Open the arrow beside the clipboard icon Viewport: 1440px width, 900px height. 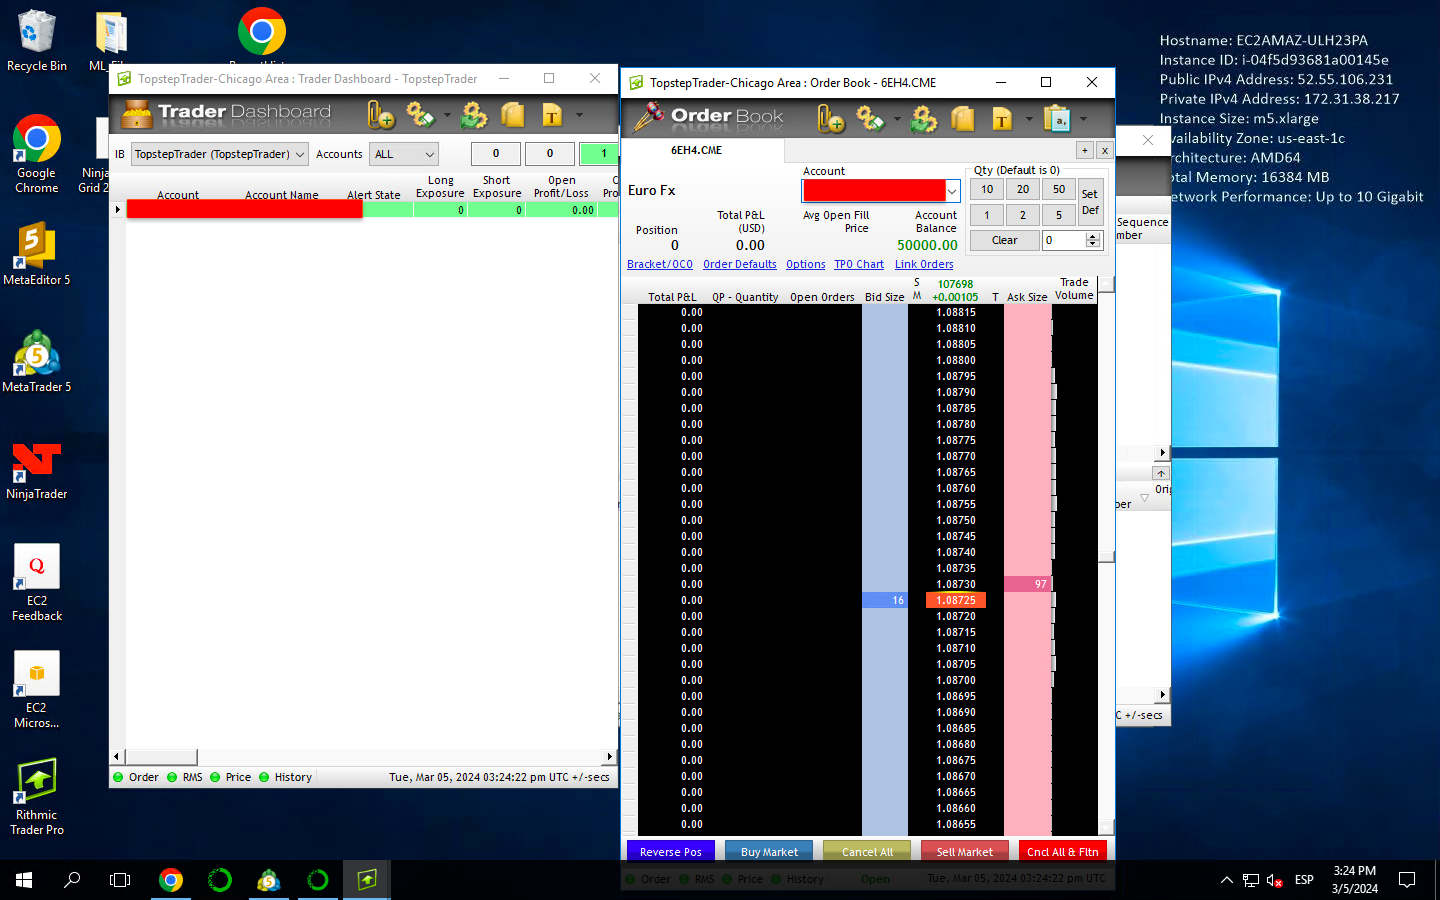(x=1083, y=120)
